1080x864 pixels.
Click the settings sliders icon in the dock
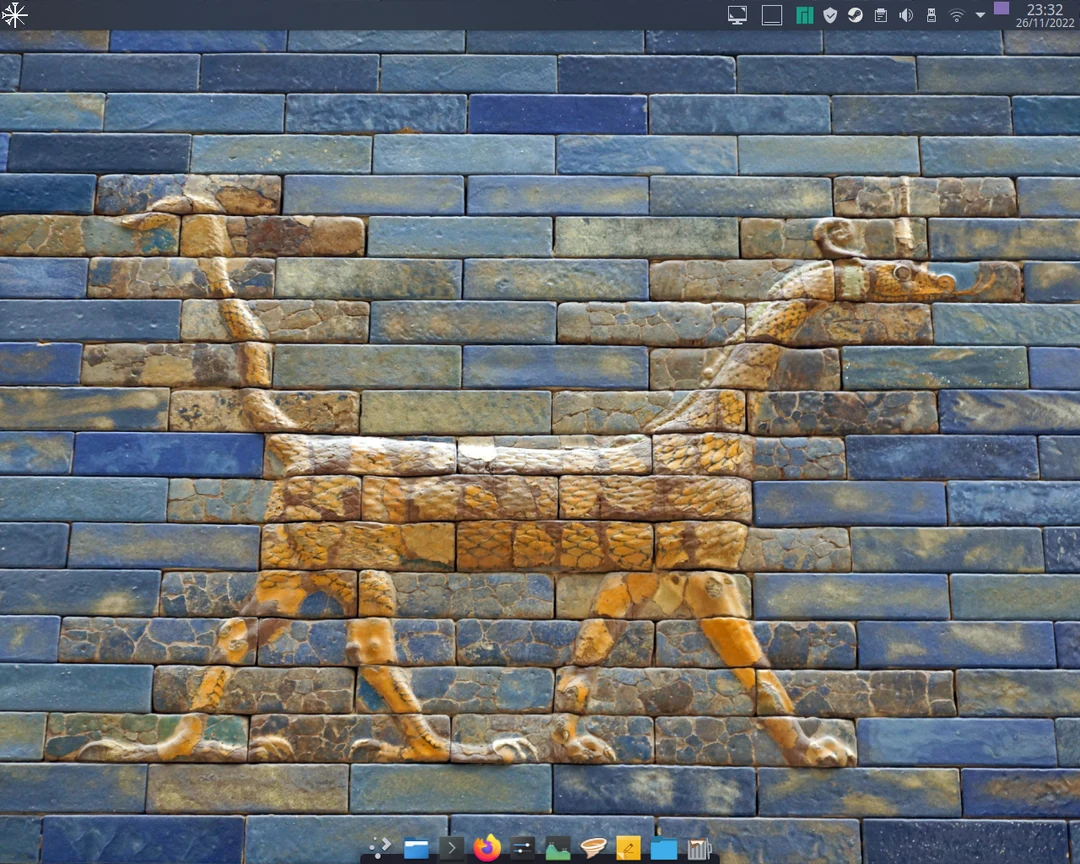pyautogui.click(x=522, y=848)
